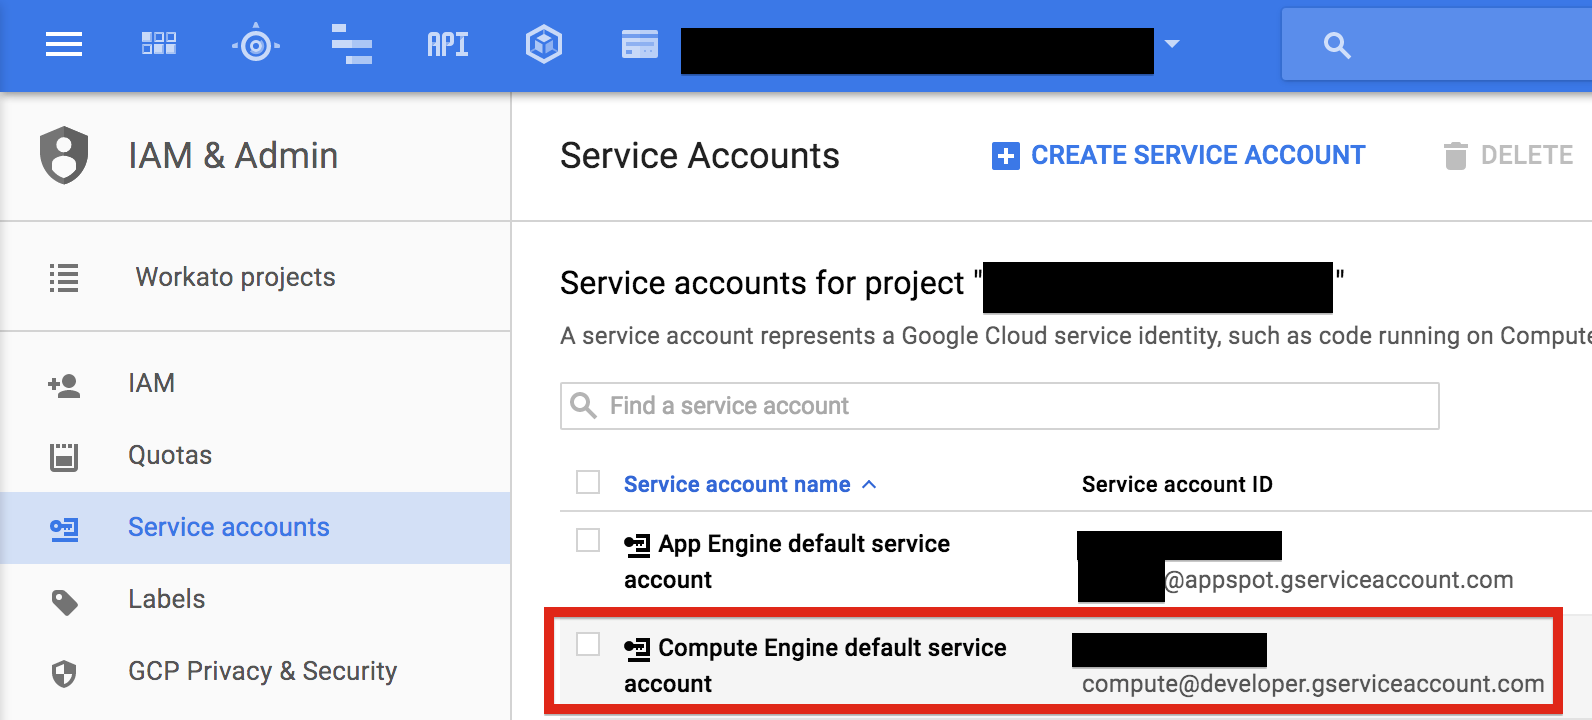Click the dashboard grid icon in top bar

(x=159, y=44)
